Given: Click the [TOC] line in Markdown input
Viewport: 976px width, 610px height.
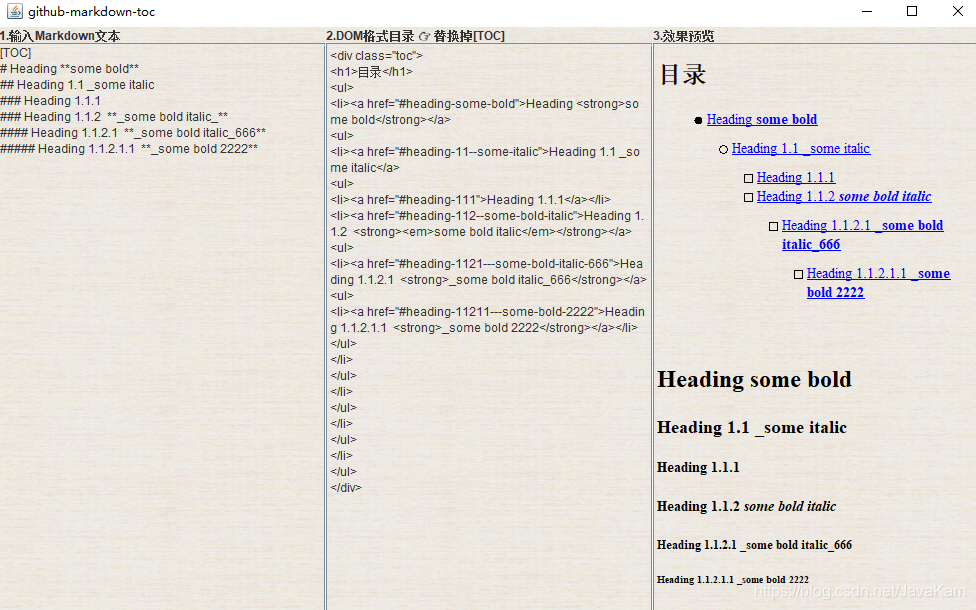Looking at the screenshot, I should click(x=16, y=53).
